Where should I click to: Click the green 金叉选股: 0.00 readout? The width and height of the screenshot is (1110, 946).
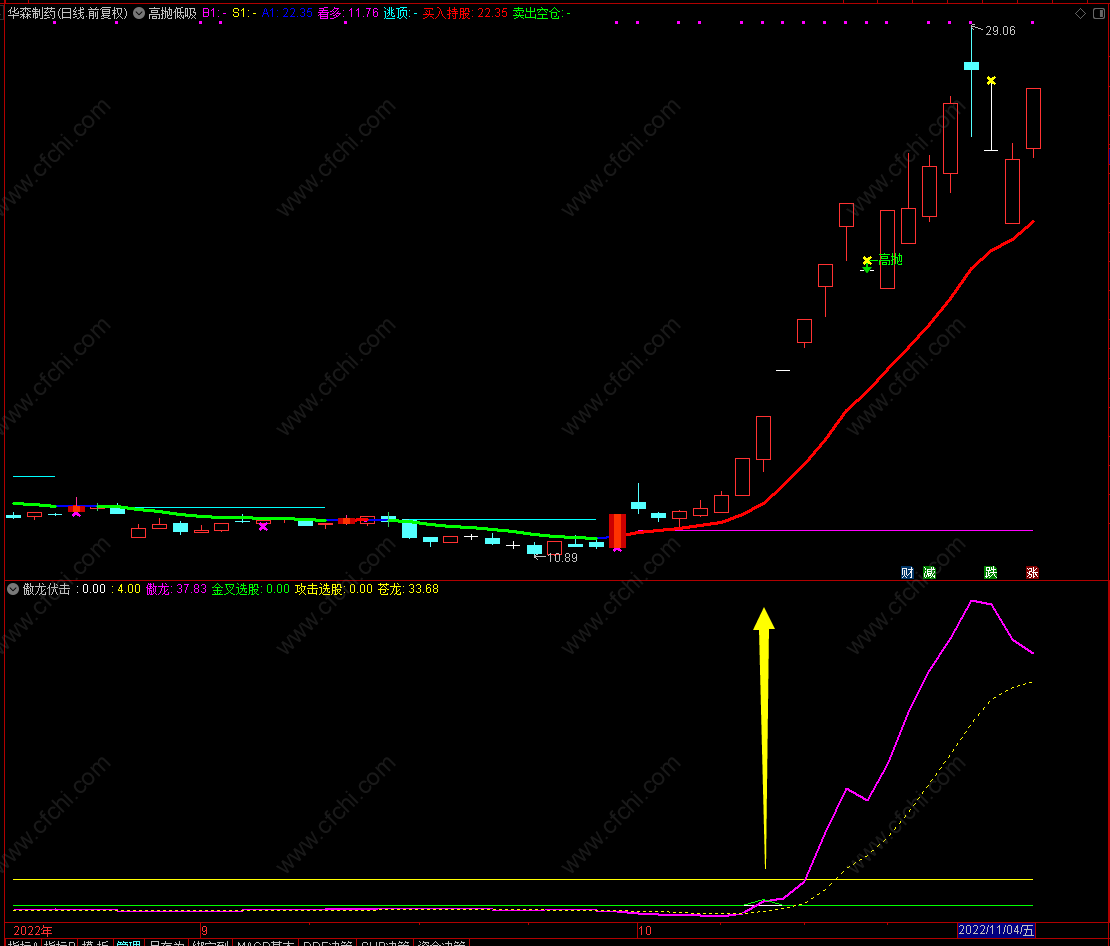(x=251, y=589)
